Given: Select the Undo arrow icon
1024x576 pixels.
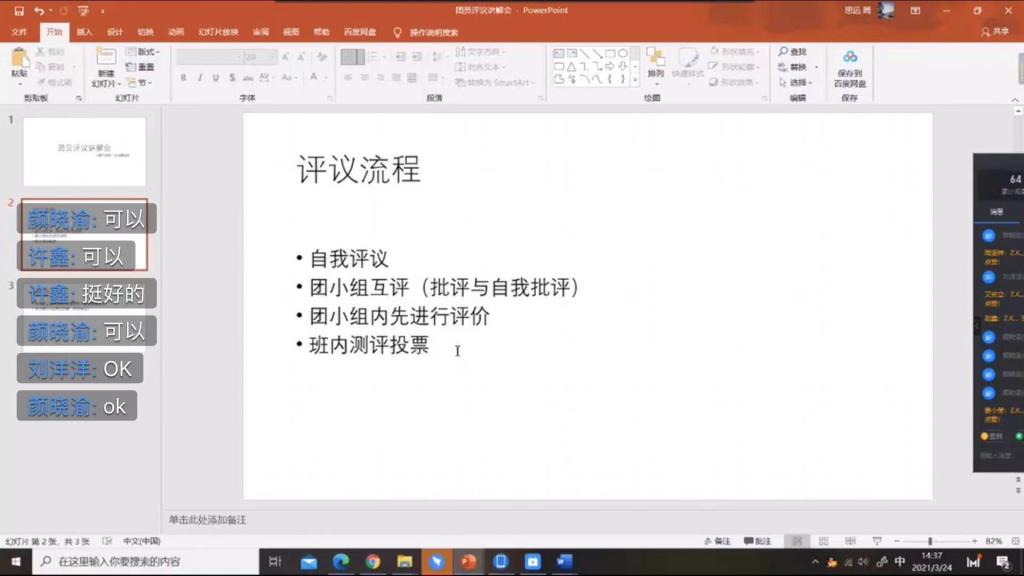Looking at the screenshot, I should 39,10.
